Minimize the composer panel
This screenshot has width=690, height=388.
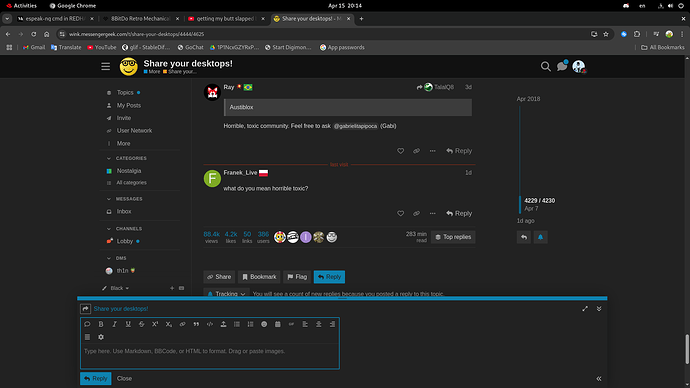[x=599, y=309]
